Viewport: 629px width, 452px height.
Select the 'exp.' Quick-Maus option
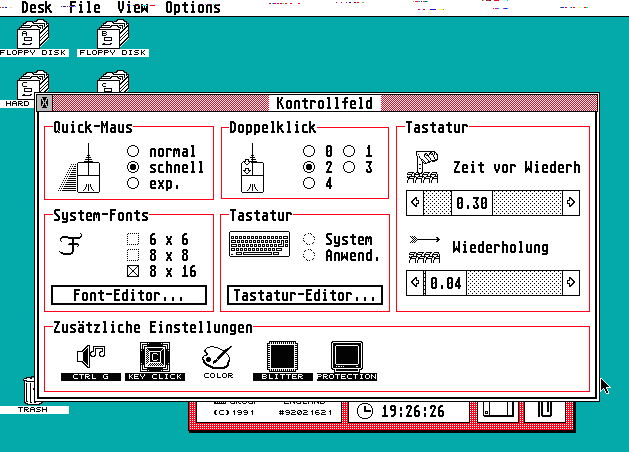tap(133, 184)
